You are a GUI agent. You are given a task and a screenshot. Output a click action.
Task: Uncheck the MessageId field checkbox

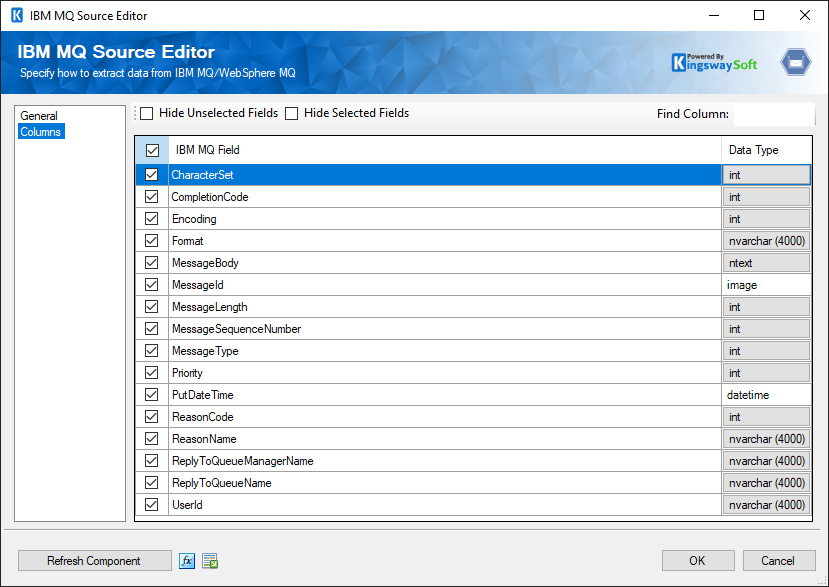tap(152, 285)
